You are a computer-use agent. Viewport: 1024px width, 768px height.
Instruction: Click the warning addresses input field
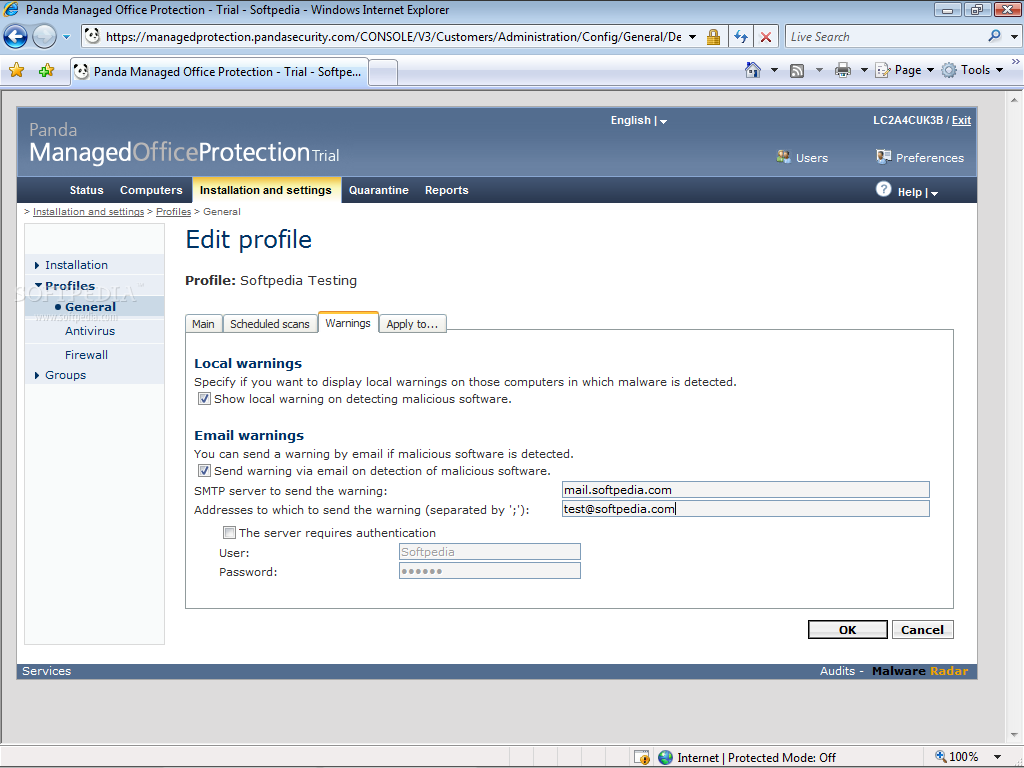coord(745,509)
